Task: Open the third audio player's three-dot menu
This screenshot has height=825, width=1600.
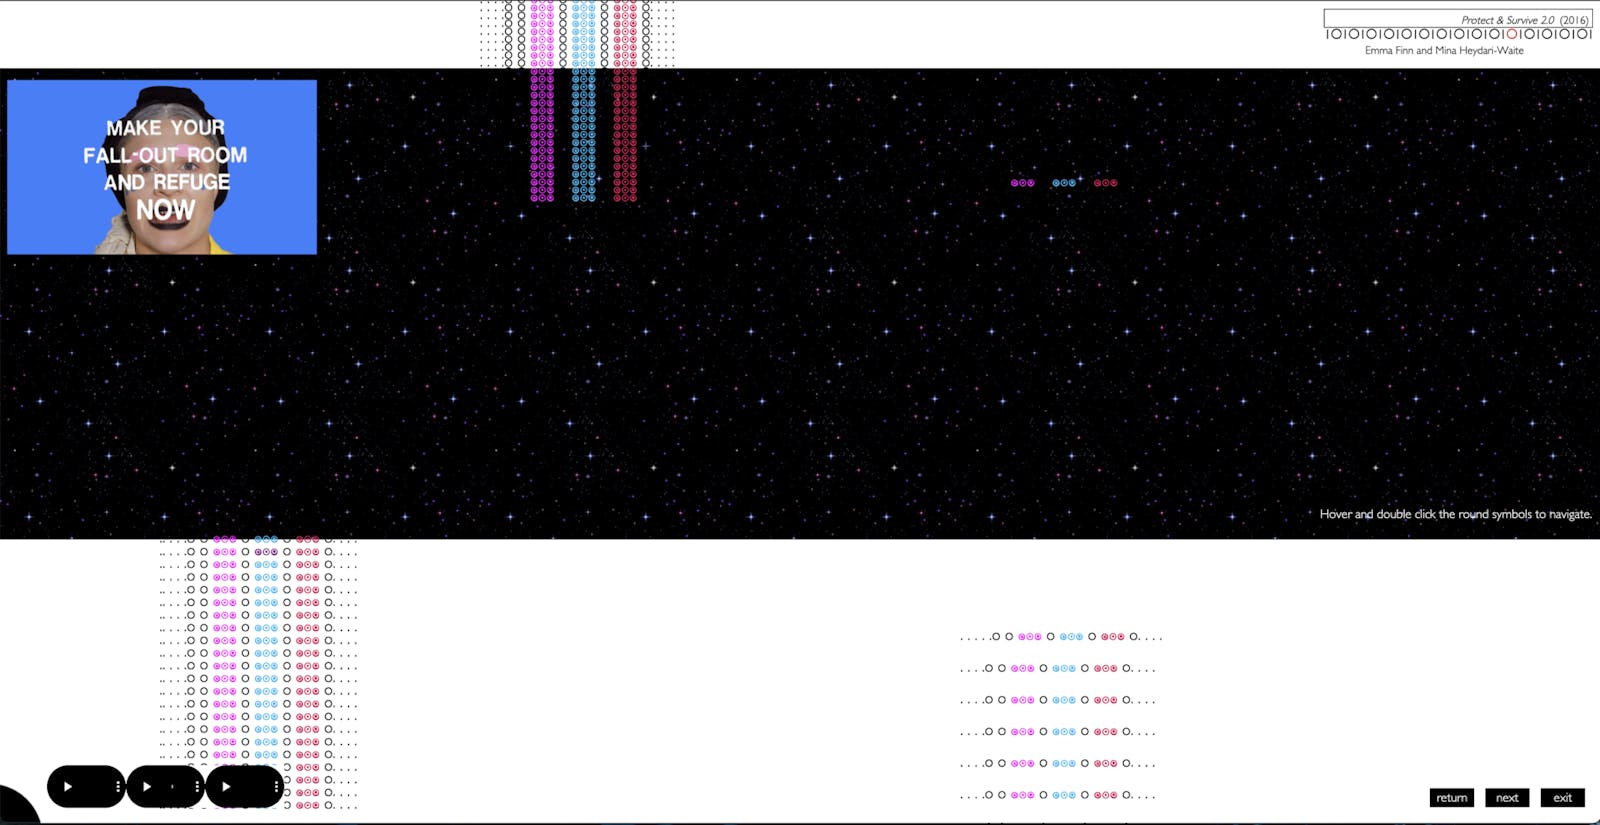Action: [x=276, y=787]
